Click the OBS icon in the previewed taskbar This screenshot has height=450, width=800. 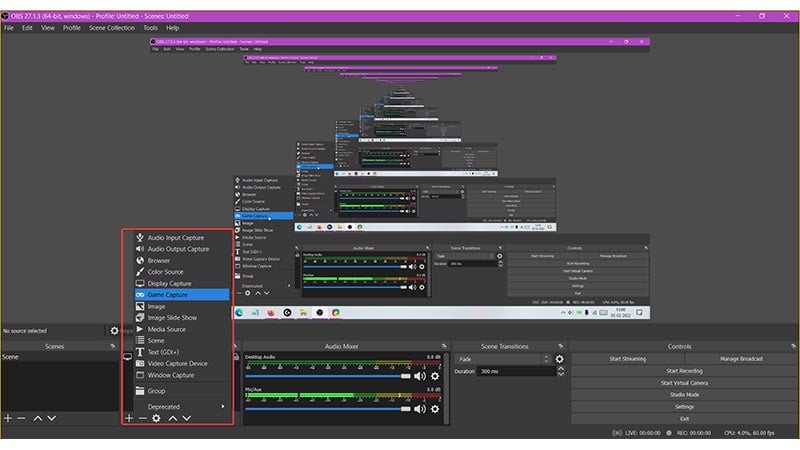pos(319,313)
